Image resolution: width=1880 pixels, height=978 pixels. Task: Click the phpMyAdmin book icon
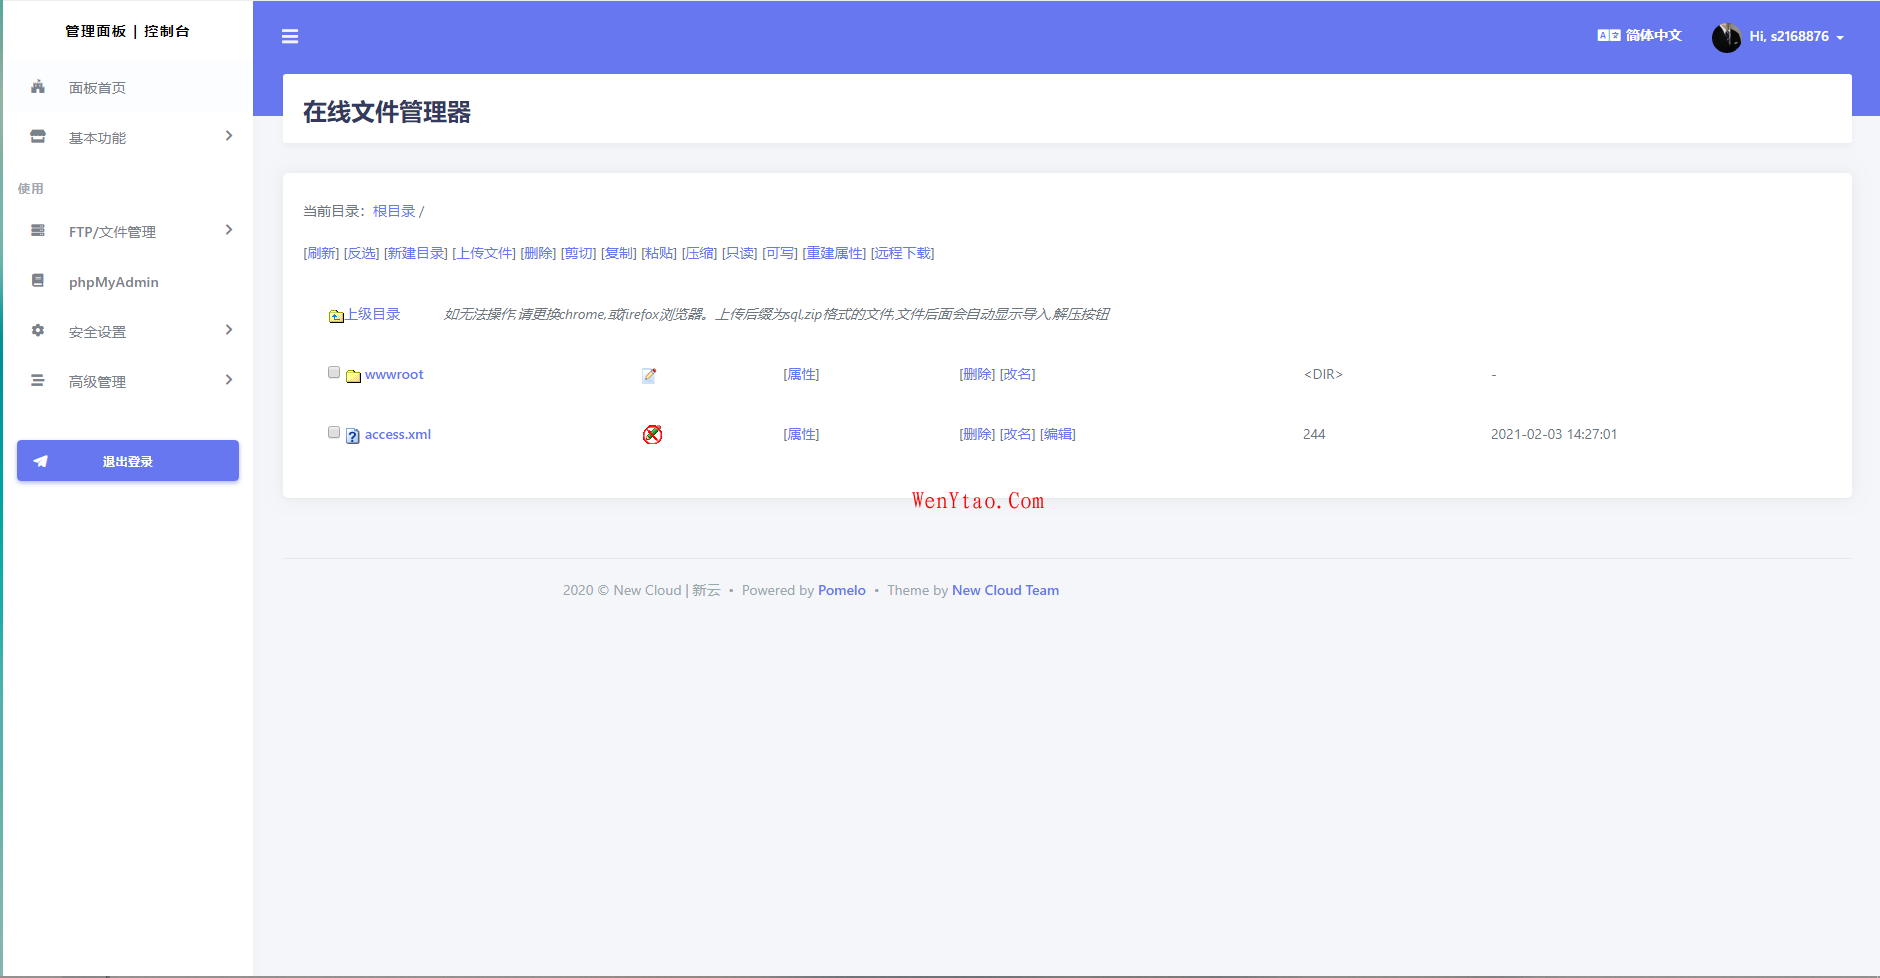pos(38,281)
